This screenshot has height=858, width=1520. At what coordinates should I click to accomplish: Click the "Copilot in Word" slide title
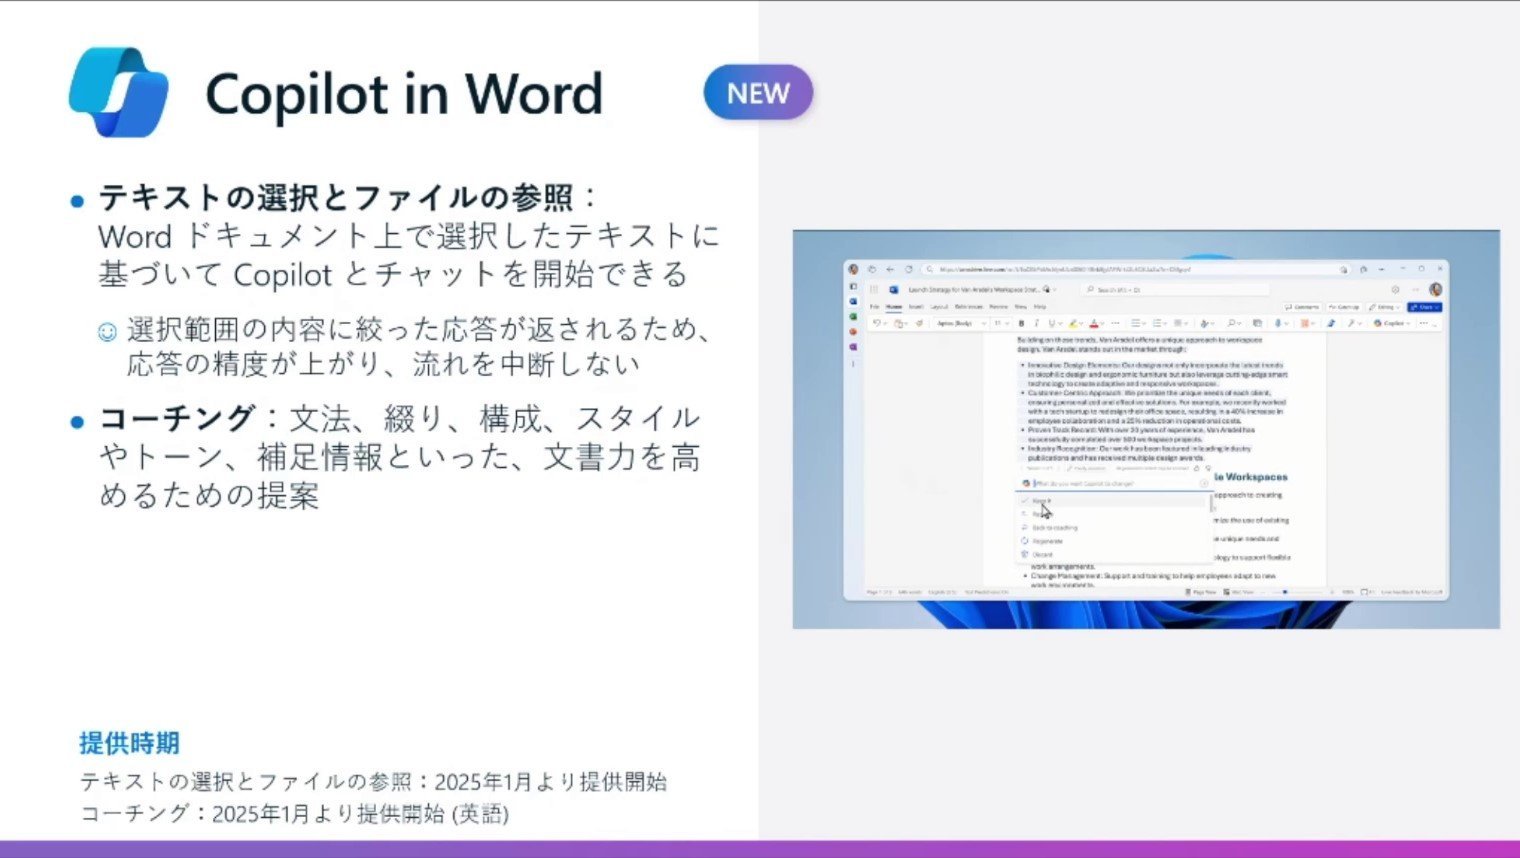pyautogui.click(x=404, y=94)
